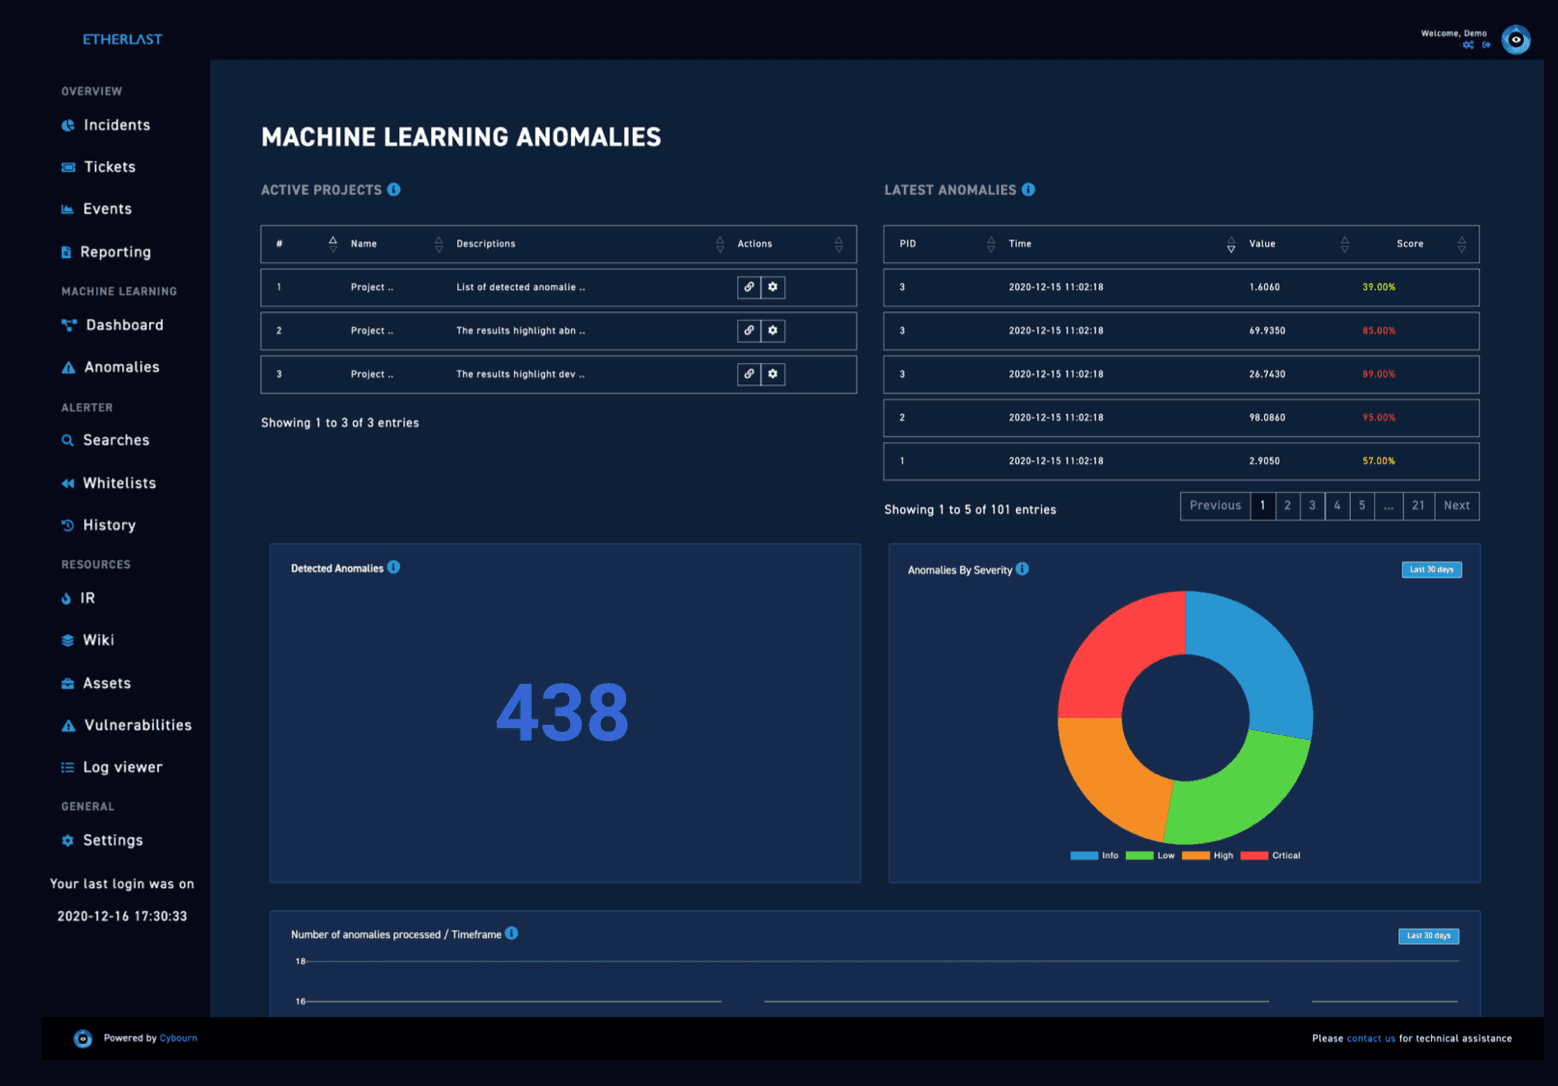Image resolution: width=1558 pixels, height=1086 pixels.
Task: Open link icon for project 1
Action: (749, 287)
